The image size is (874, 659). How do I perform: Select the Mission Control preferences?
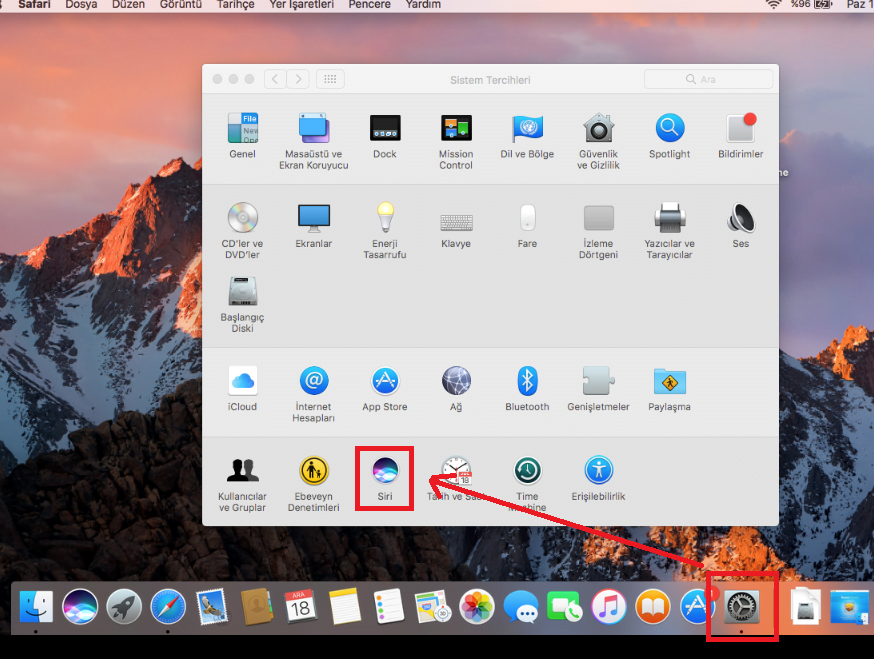[456, 129]
